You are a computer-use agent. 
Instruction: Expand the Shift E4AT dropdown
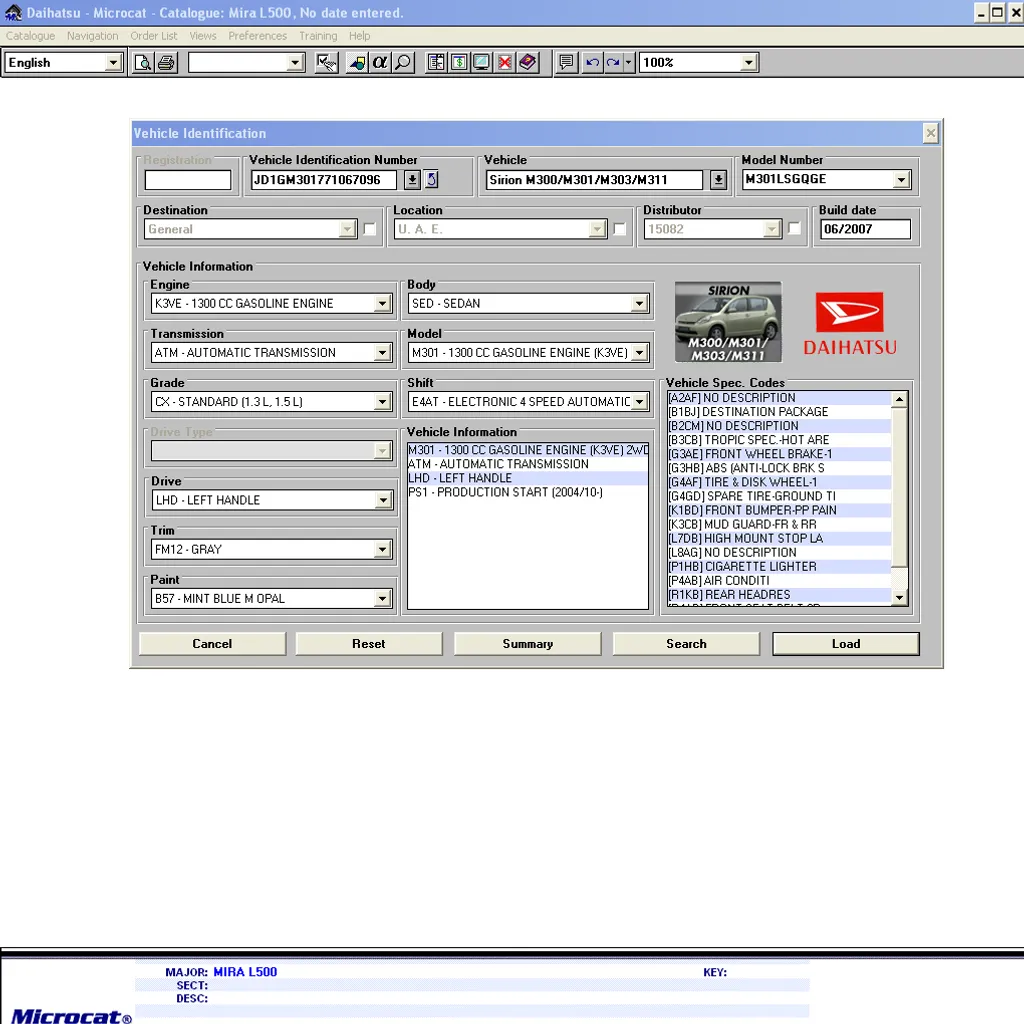click(639, 402)
